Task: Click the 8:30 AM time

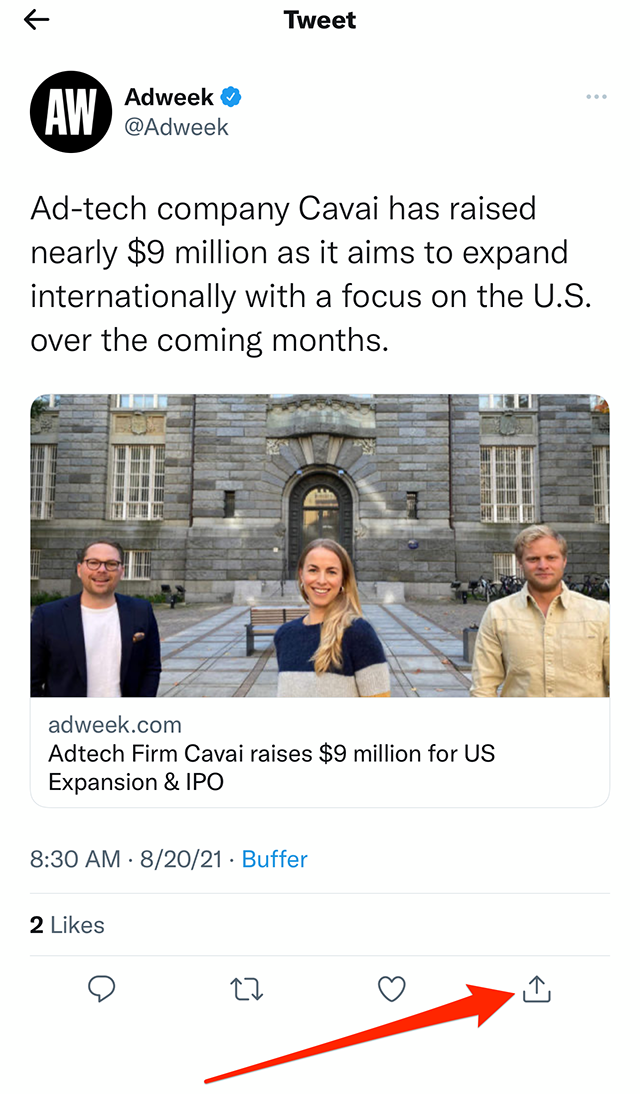Action: point(75,859)
